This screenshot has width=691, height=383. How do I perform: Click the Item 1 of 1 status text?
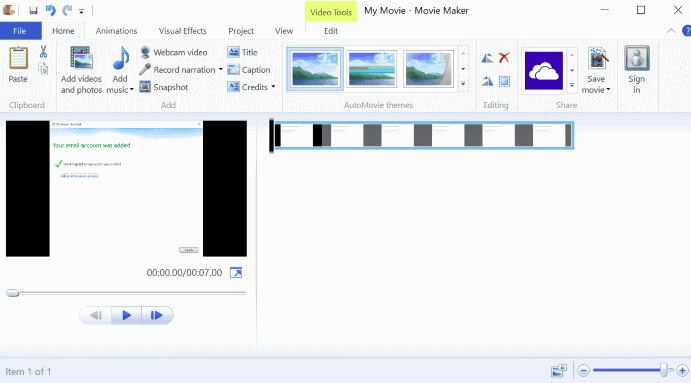pyautogui.click(x=28, y=372)
